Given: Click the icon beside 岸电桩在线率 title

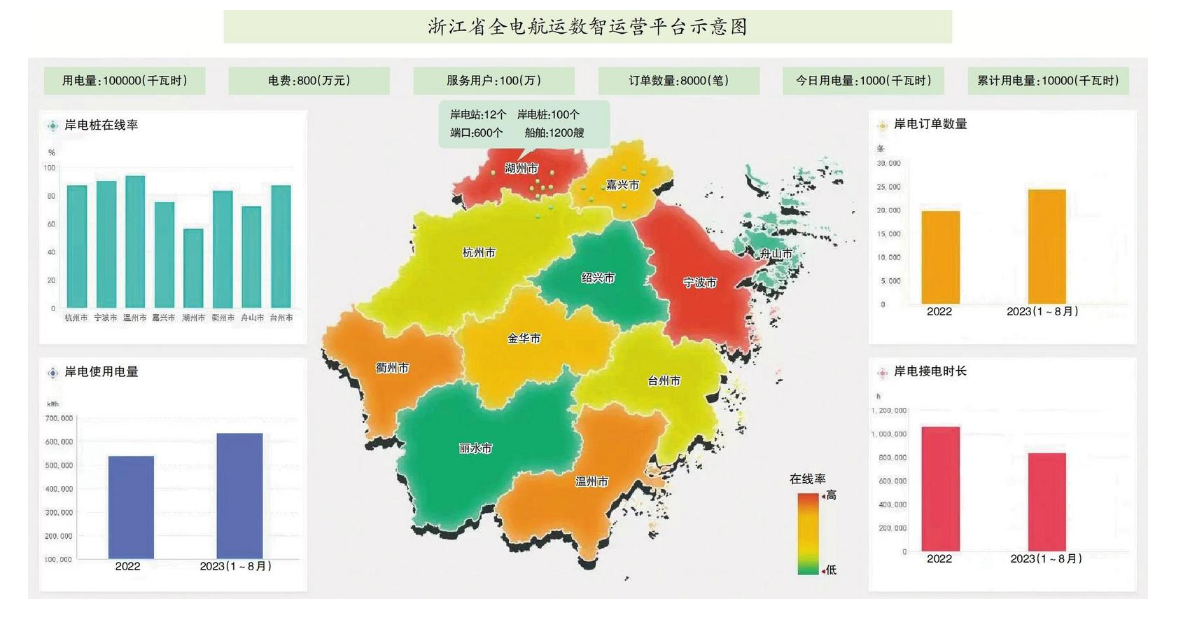Looking at the screenshot, I should click(52, 126).
